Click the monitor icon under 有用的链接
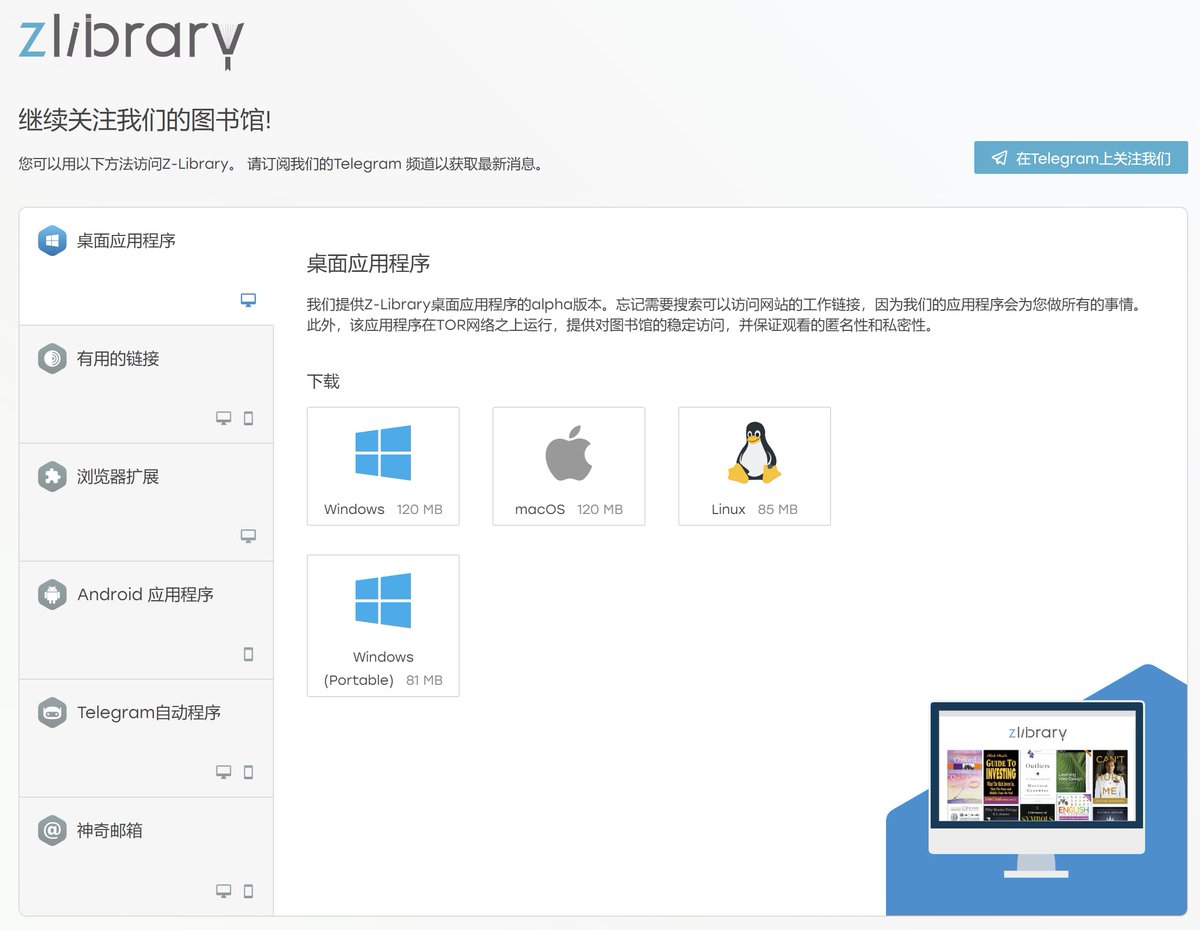 tap(224, 418)
